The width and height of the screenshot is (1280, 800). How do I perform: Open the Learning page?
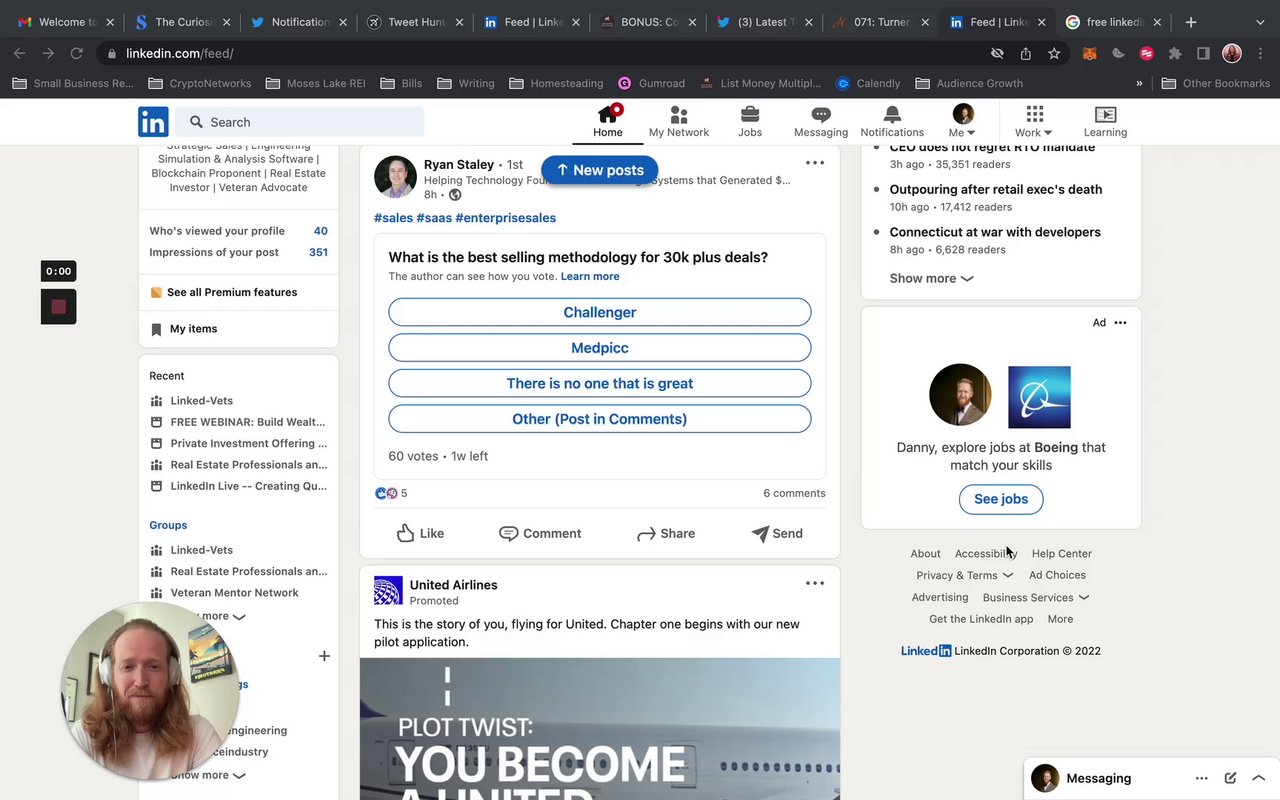coord(1105,122)
